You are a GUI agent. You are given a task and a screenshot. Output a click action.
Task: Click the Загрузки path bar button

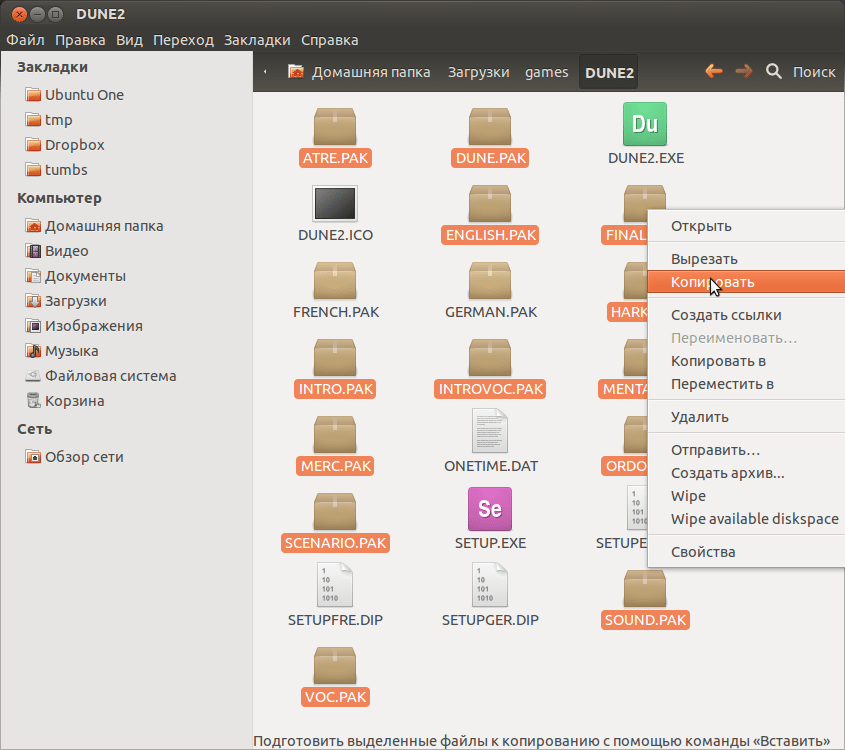(x=479, y=72)
